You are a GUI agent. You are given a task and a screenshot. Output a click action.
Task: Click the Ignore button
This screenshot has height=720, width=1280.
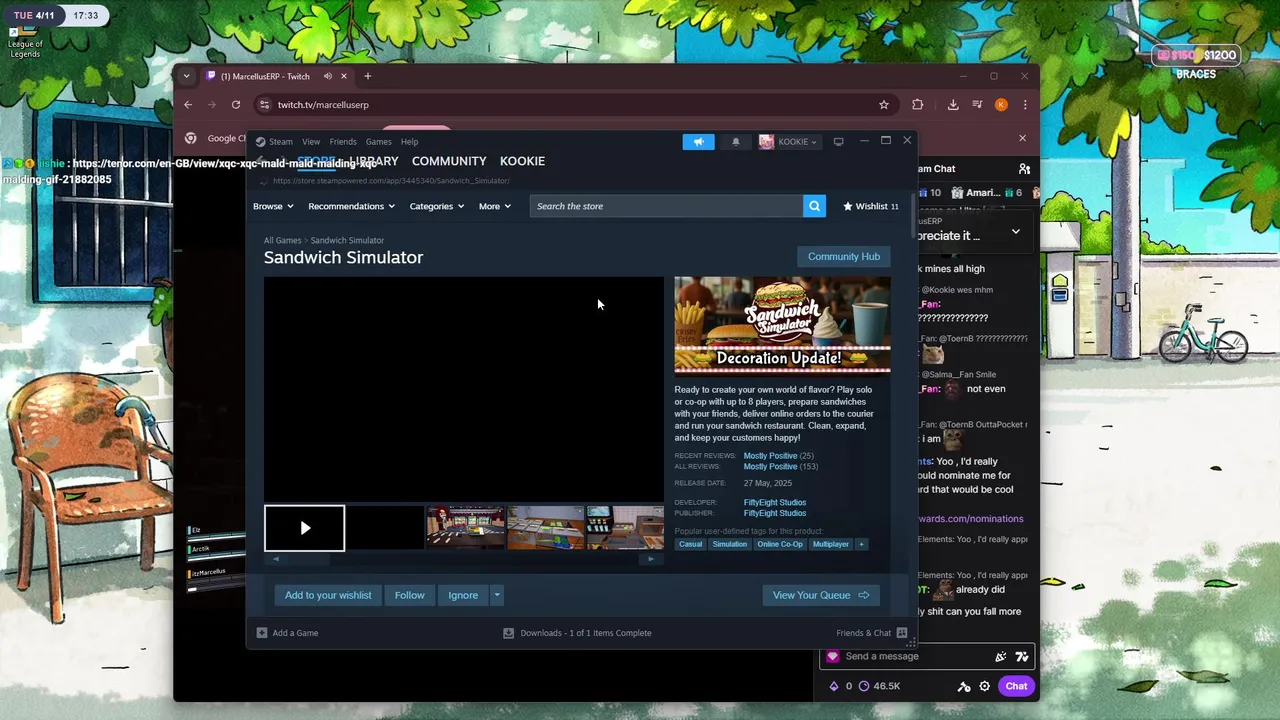coord(463,595)
